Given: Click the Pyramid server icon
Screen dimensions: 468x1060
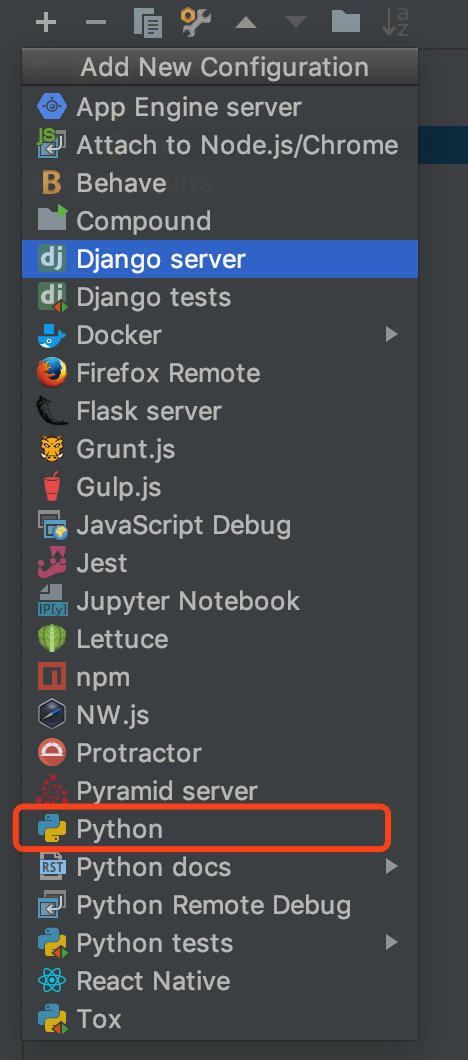Looking at the screenshot, I should (52, 790).
